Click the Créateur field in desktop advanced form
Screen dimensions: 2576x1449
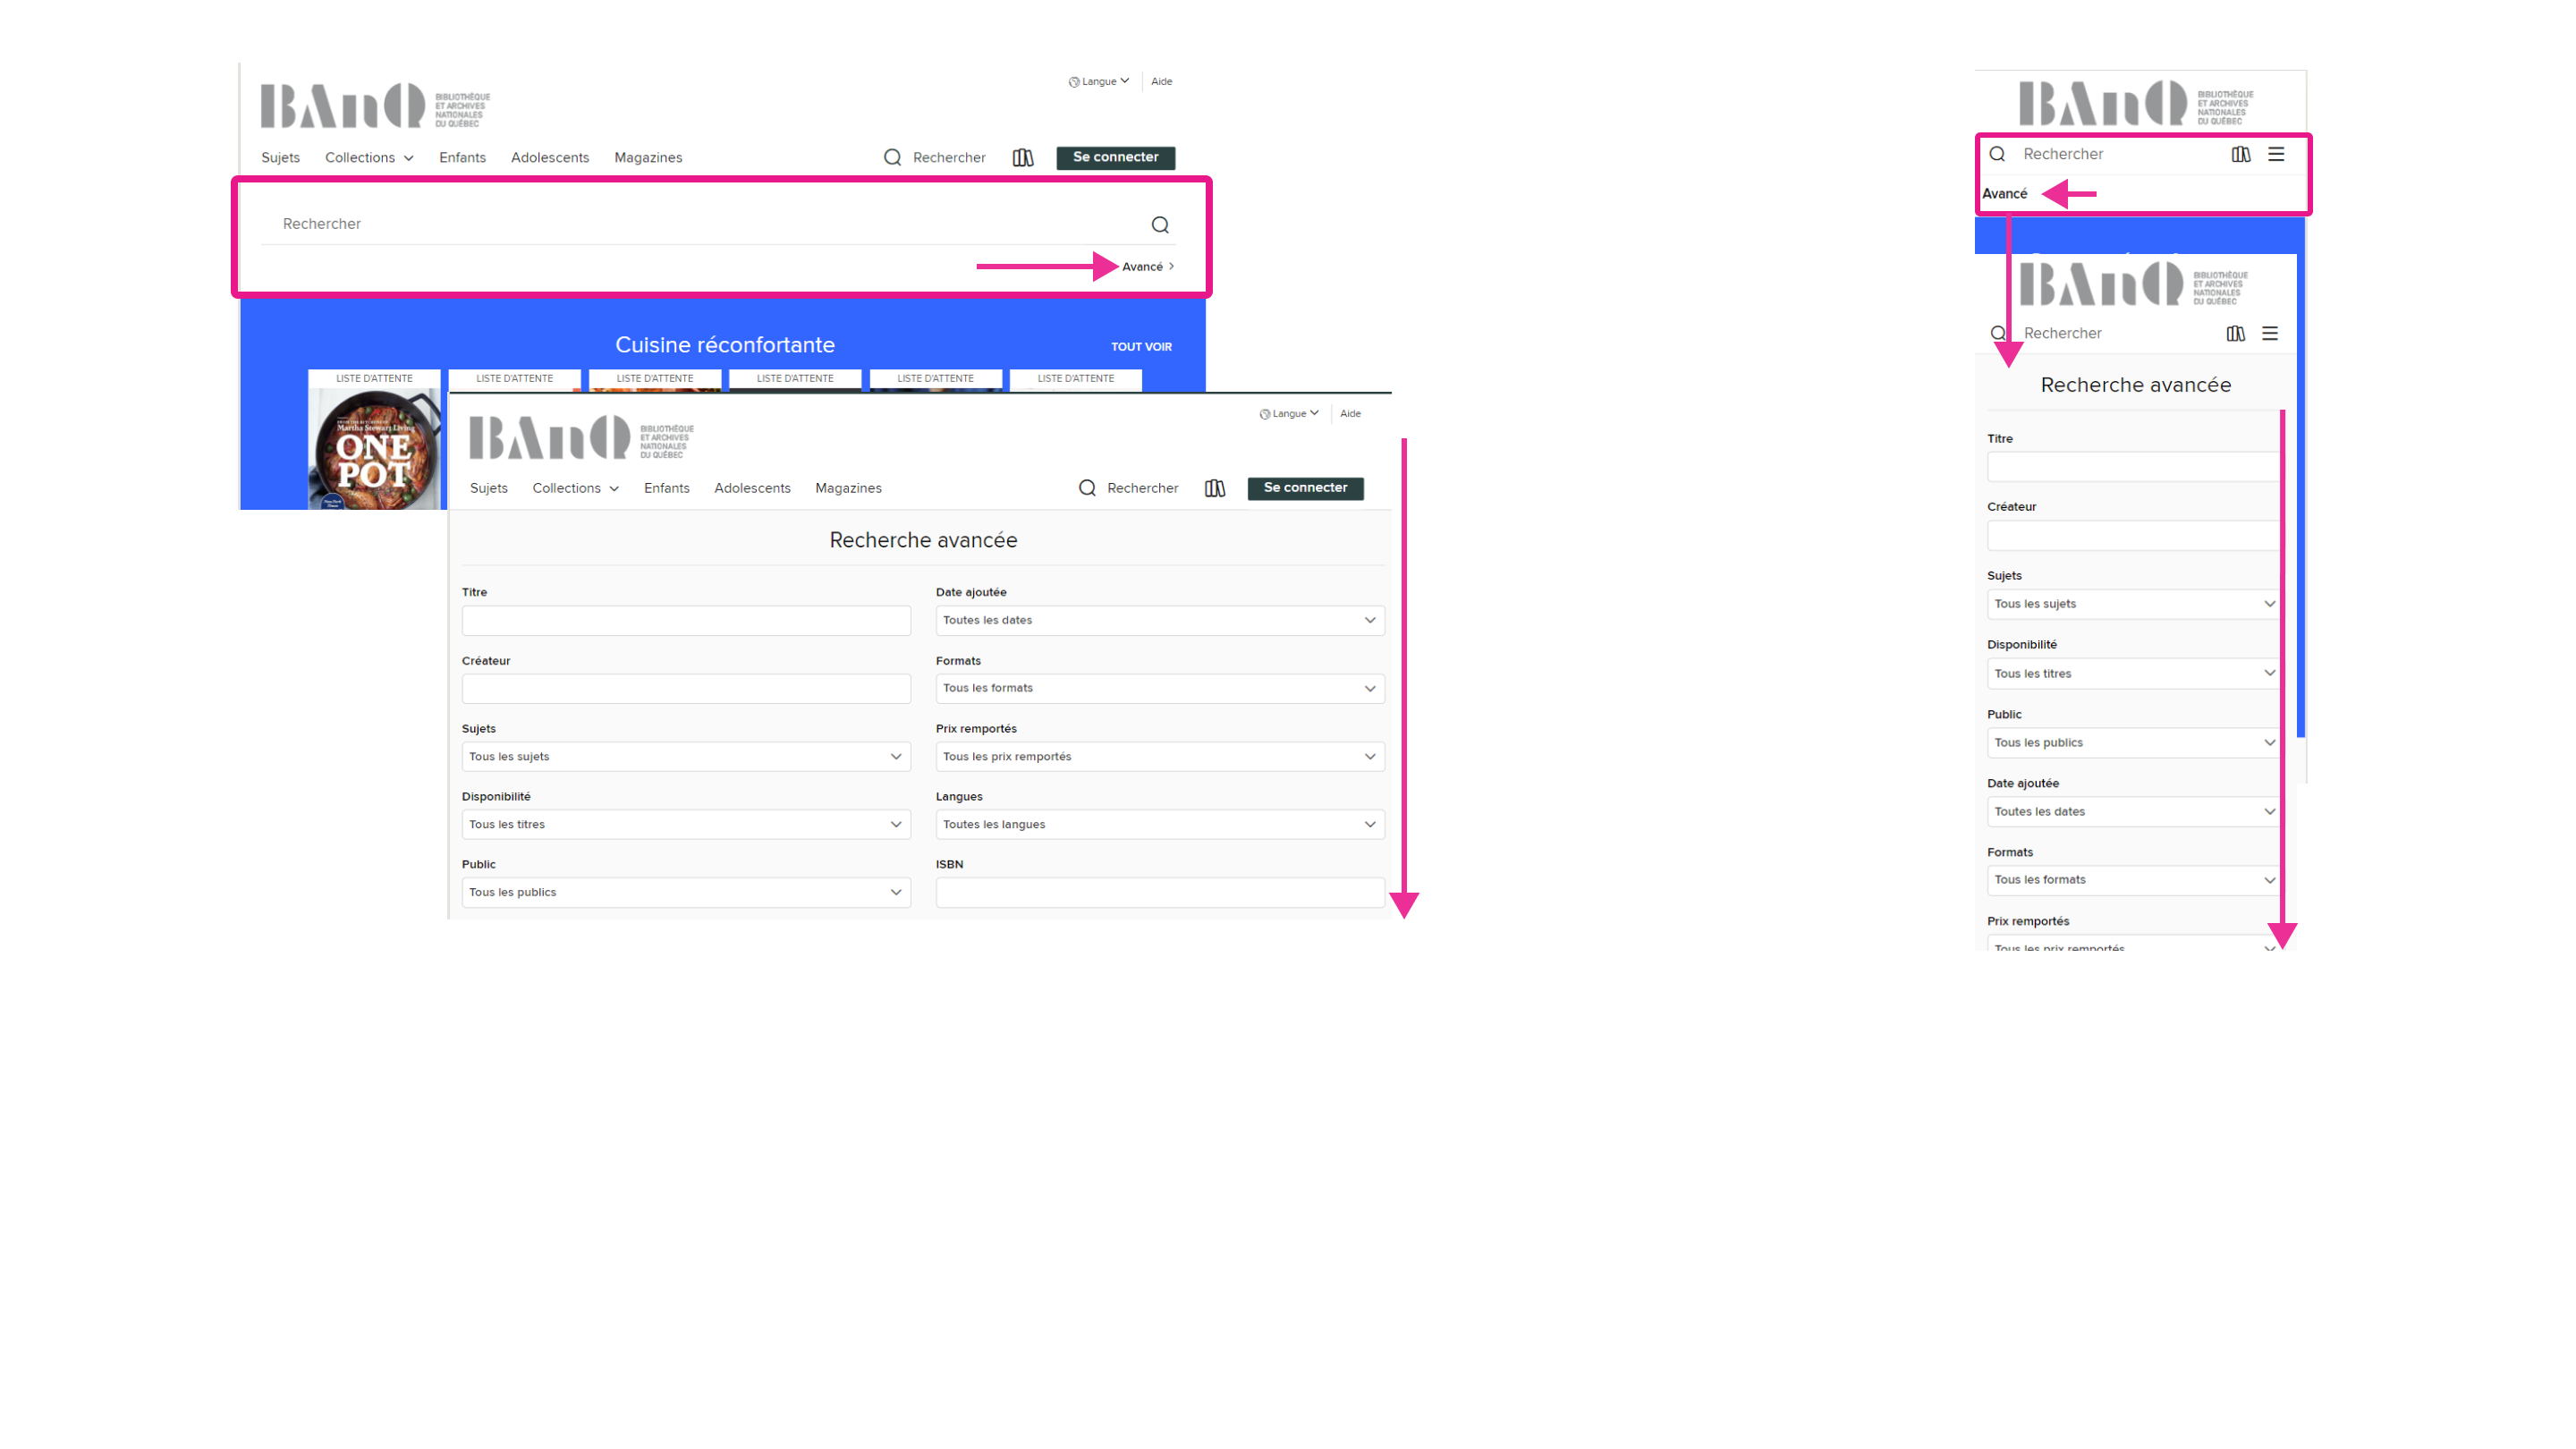tap(686, 688)
